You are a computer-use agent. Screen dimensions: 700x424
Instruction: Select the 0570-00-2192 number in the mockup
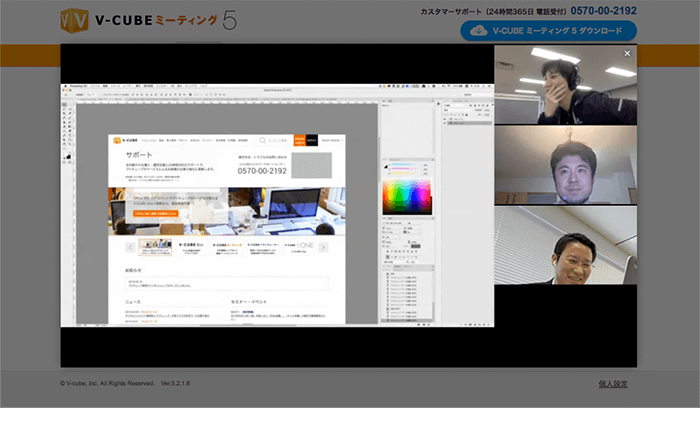262,171
